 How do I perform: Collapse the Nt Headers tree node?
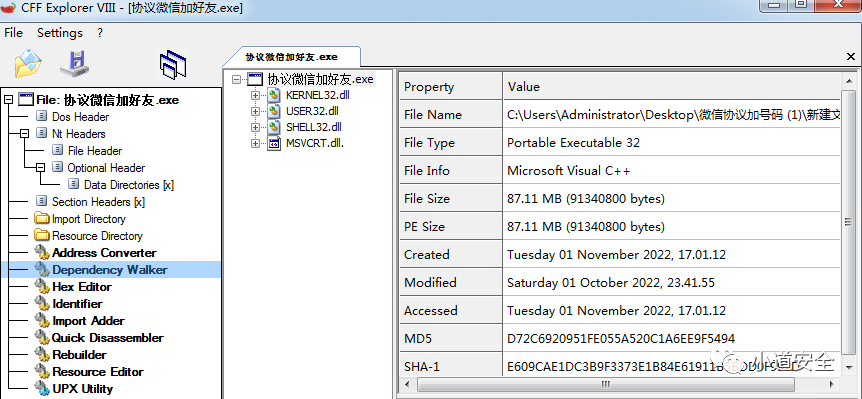pyautogui.click(x=25, y=134)
